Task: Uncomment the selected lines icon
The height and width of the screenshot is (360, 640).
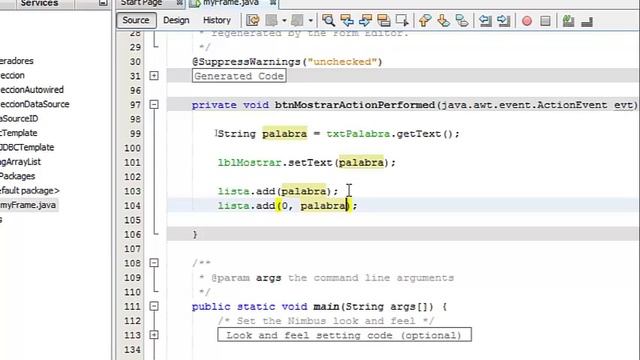Action: (587, 21)
